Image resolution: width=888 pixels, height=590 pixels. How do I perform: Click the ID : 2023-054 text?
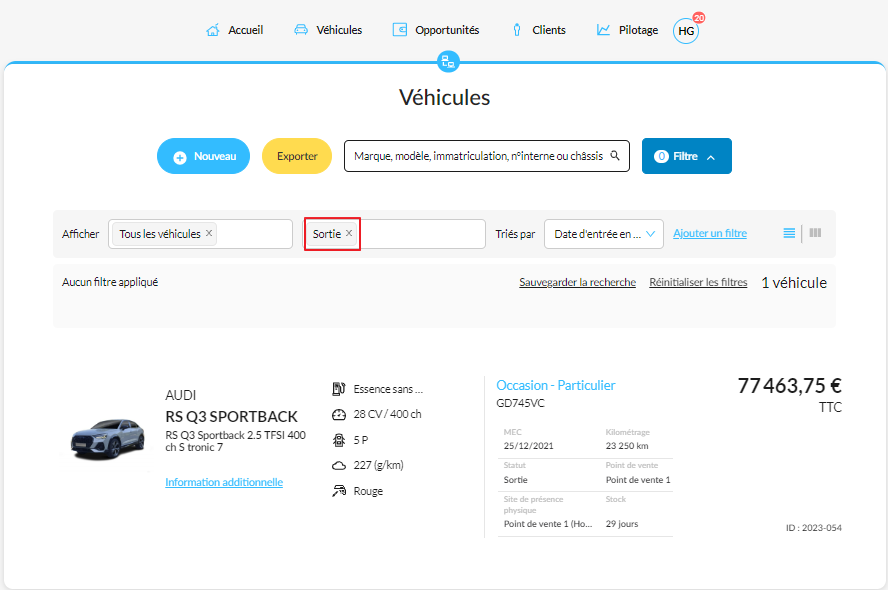click(x=814, y=528)
